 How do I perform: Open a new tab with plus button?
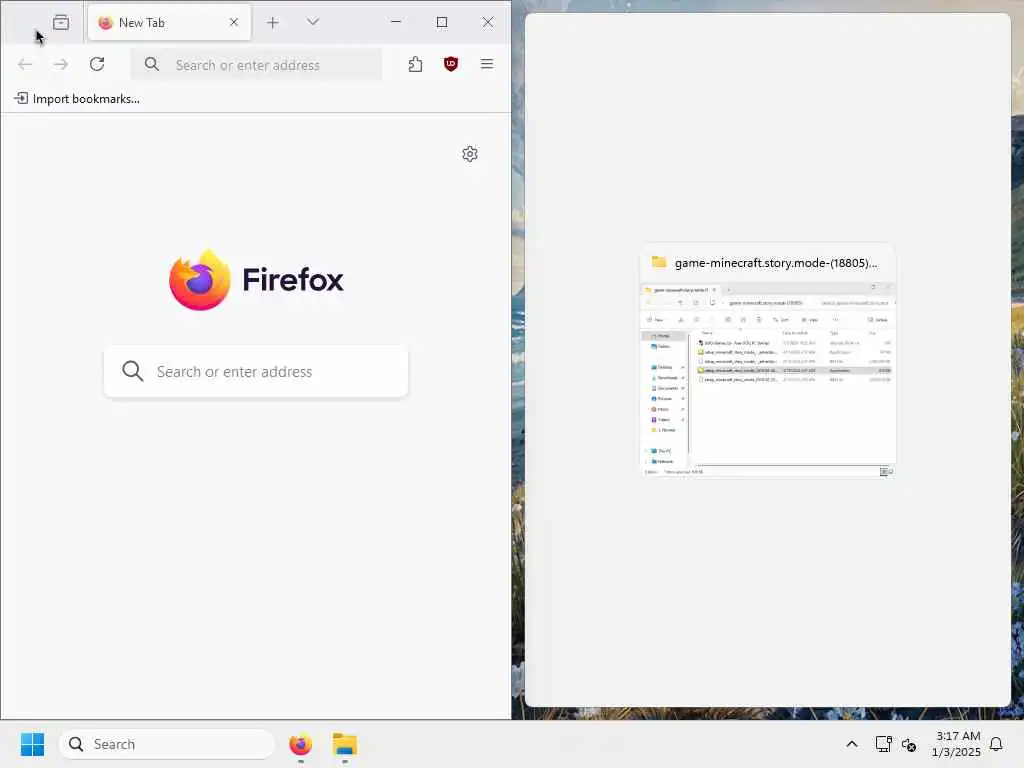273,22
